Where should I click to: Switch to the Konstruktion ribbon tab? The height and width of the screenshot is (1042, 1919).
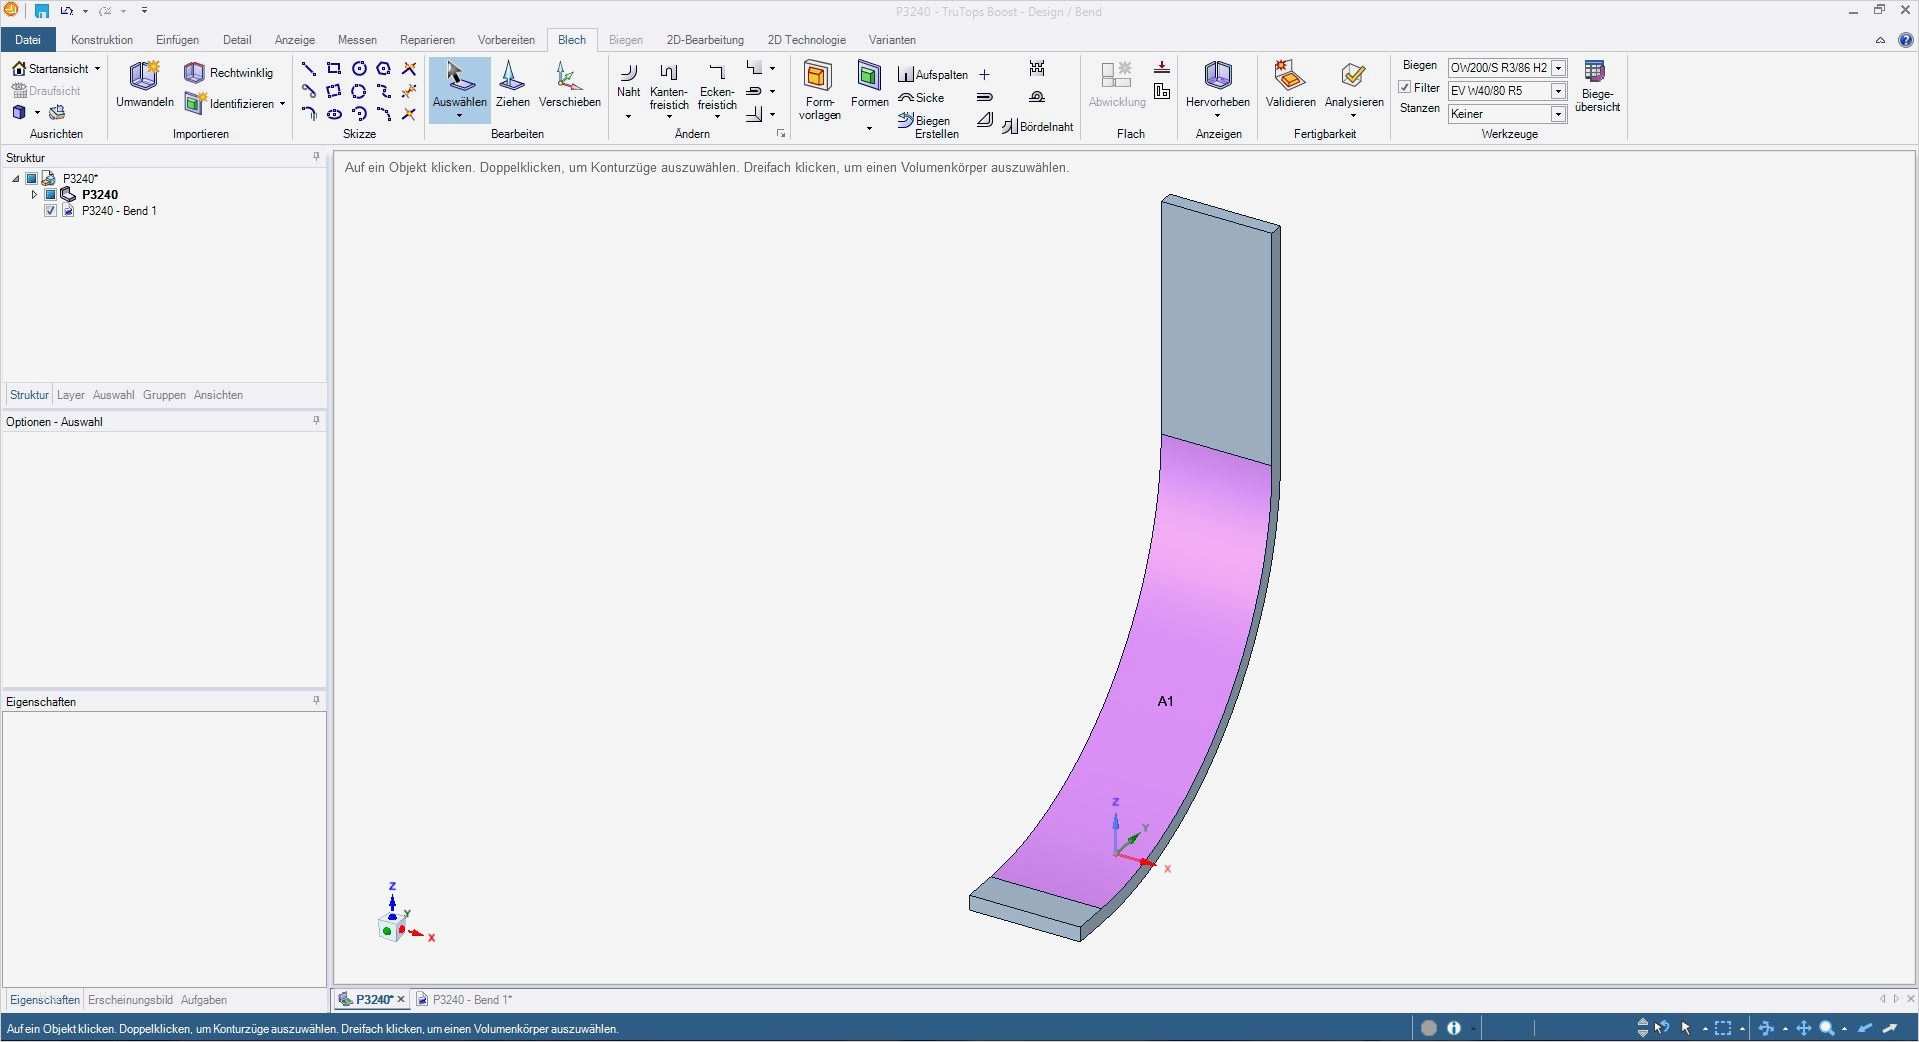click(x=101, y=40)
